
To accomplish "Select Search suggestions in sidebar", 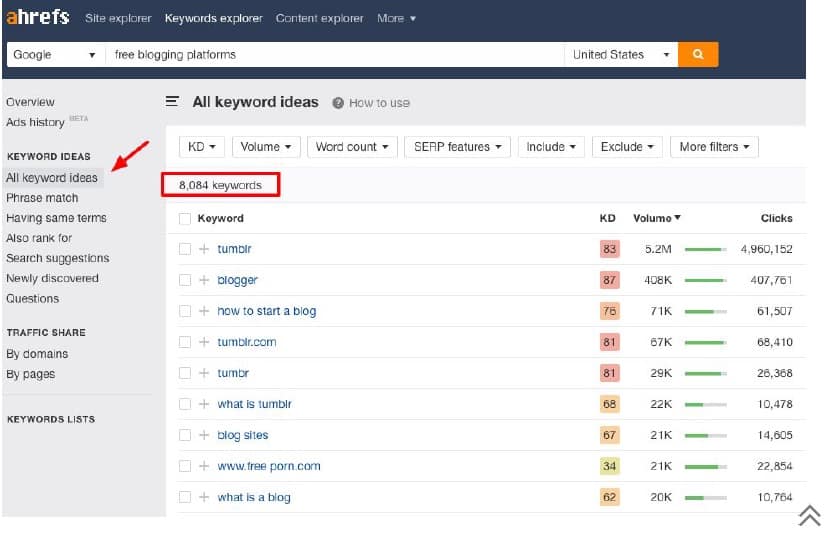I will coord(58,258).
